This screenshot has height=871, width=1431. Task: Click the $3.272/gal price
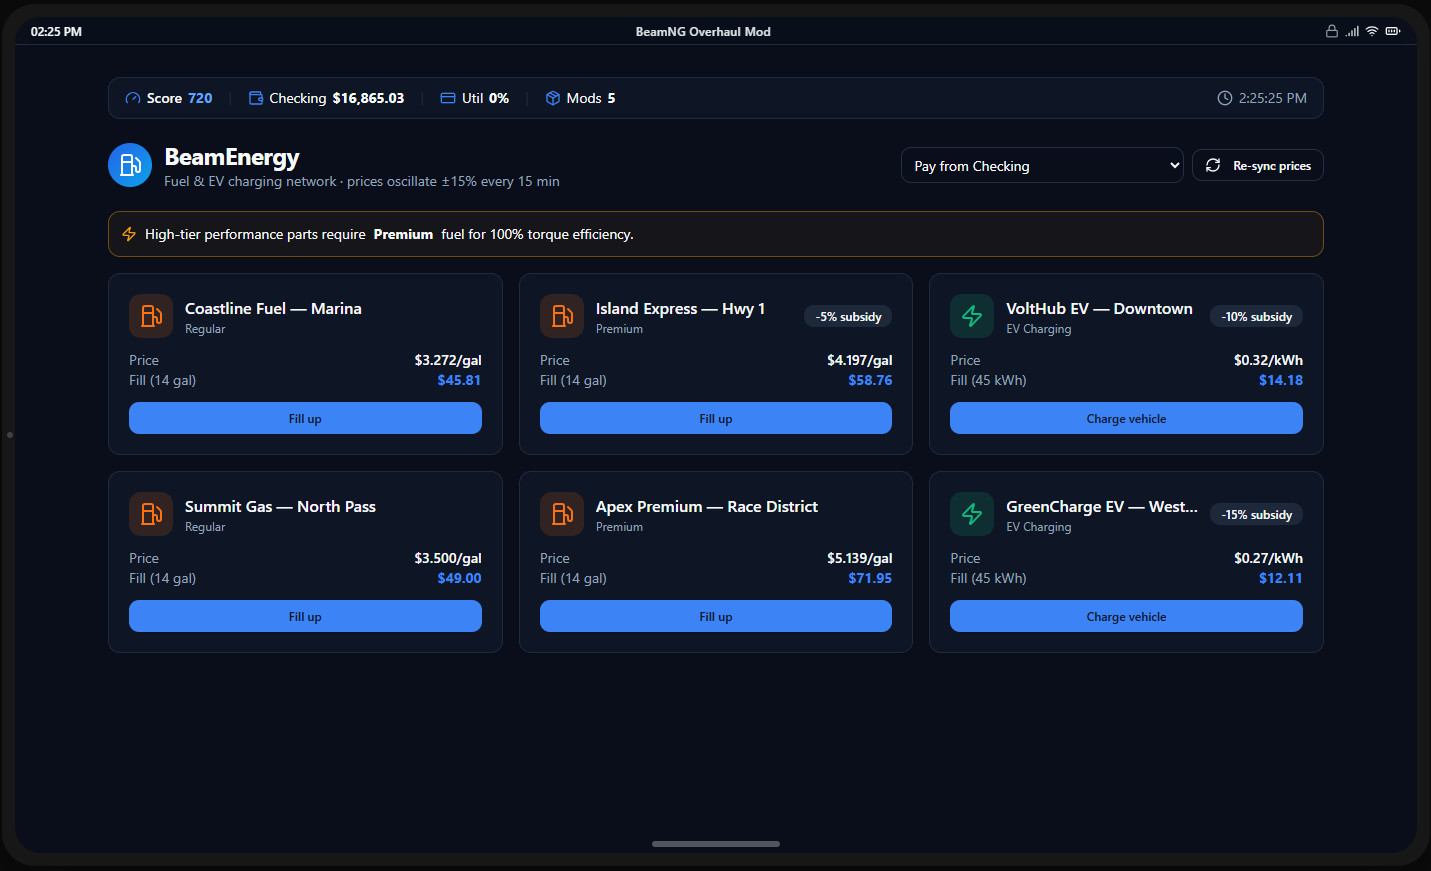[x=448, y=360]
